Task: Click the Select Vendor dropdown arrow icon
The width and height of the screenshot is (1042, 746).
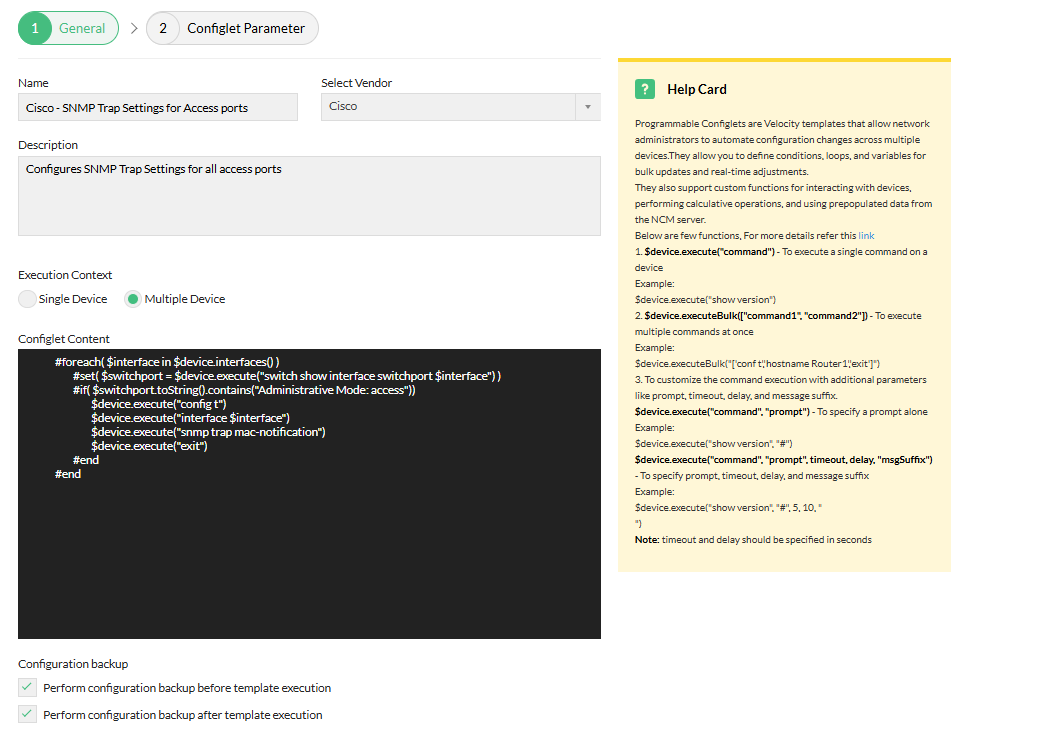Action: point(587,106)
